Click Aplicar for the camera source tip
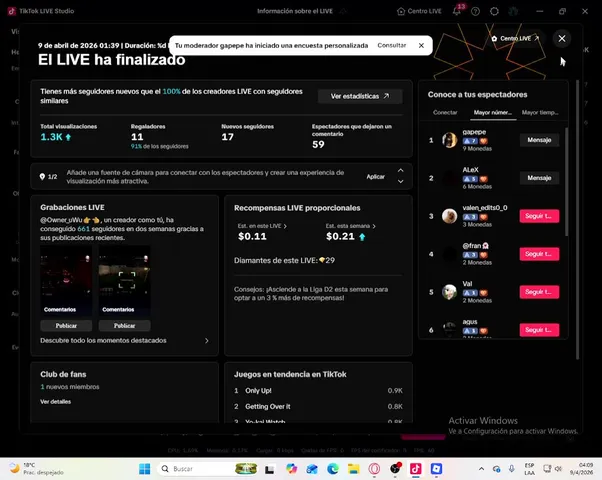The width and height of the screenshot is (602, 480). point(375,177)
